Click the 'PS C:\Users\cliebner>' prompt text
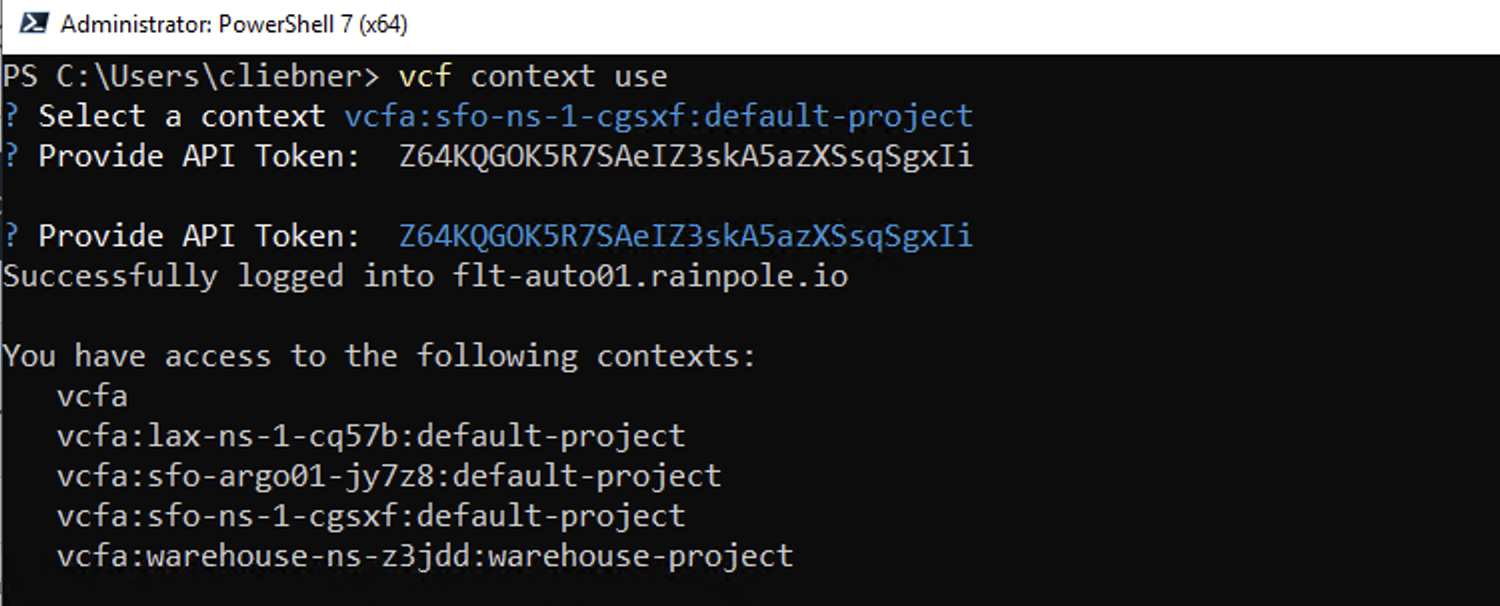 (x=191, y=76)
